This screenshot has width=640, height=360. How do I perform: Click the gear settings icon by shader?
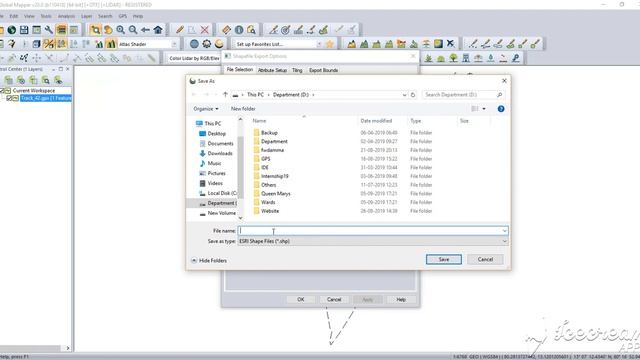(x=207, y=44)
